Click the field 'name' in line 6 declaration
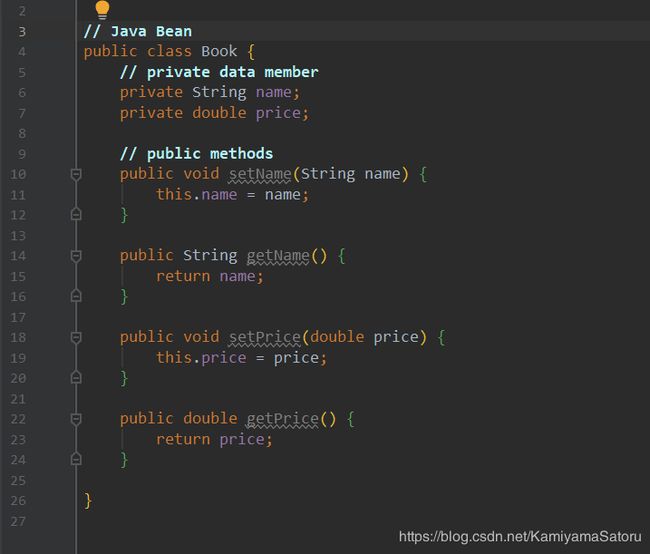Screen dimensions: 650x554 coord(274,92)
